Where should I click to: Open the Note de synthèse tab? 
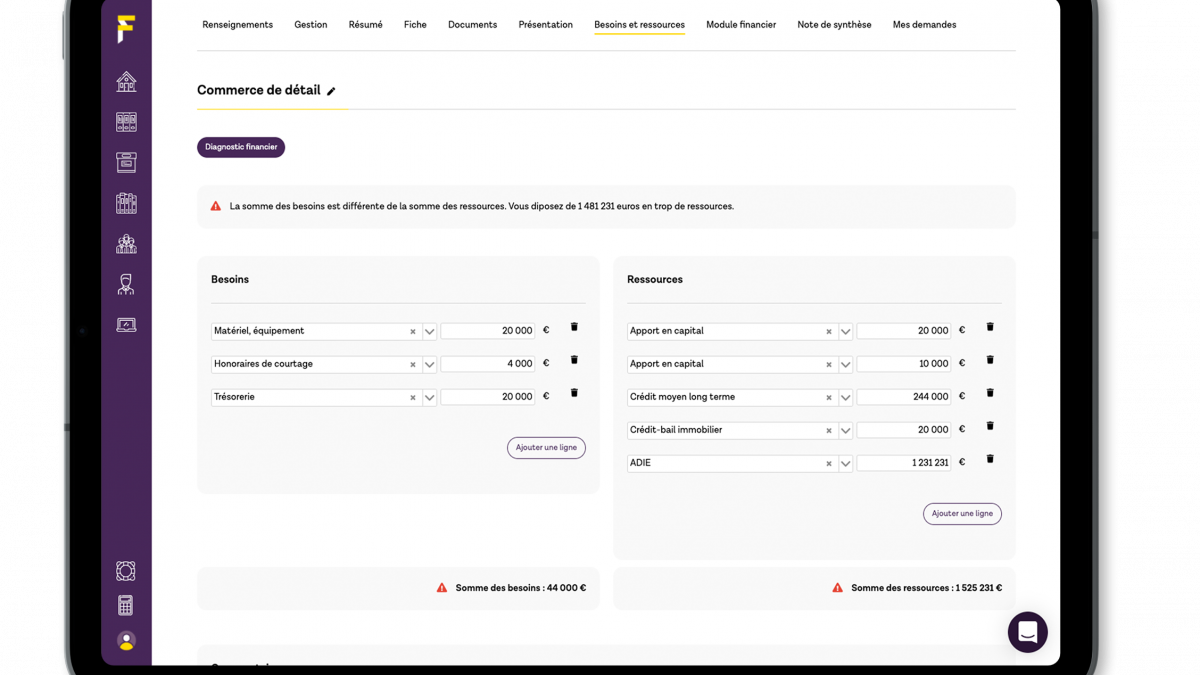[x=834, y=25]
